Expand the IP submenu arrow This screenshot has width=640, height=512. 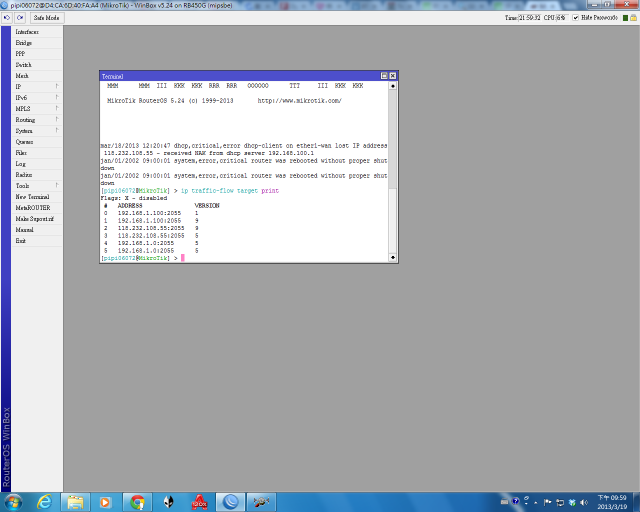(57, 87)
